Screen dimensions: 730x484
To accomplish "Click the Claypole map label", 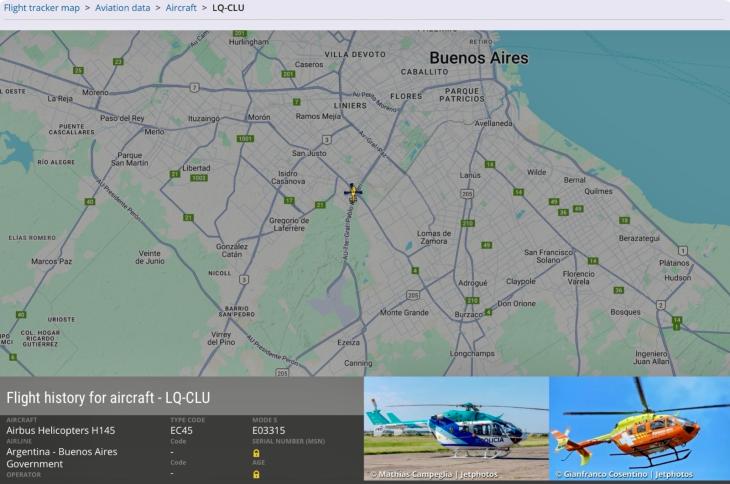I will pos(520,282).
